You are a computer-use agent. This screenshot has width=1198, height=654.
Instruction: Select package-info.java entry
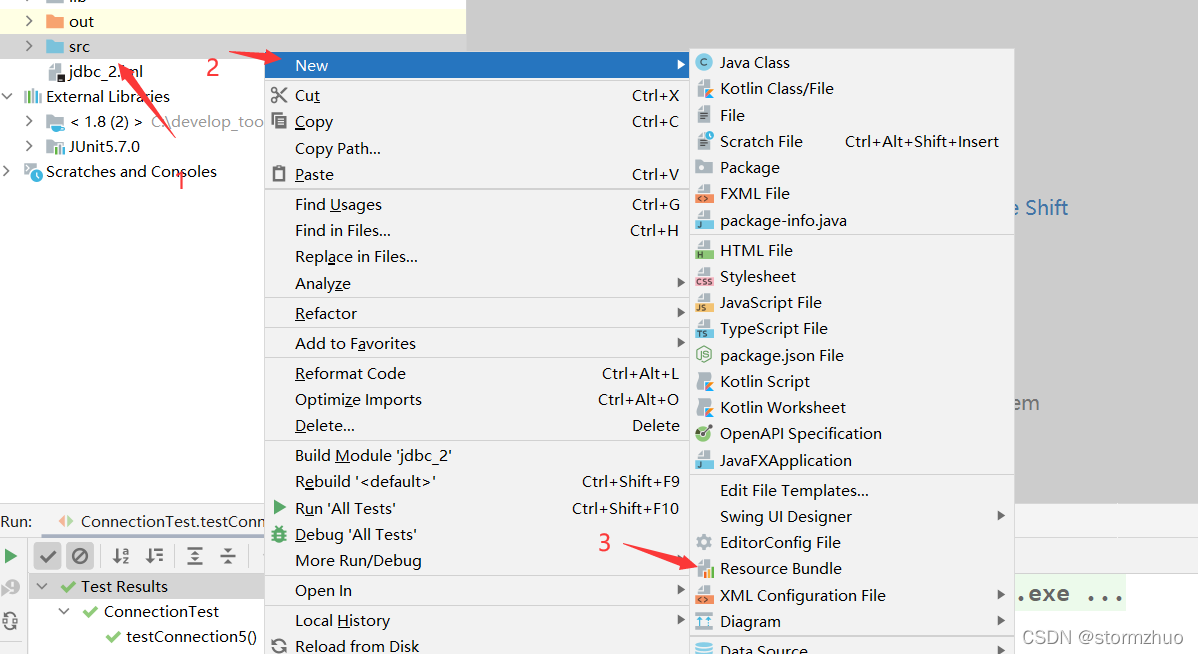pyautogui.click(x=852, y=221)
